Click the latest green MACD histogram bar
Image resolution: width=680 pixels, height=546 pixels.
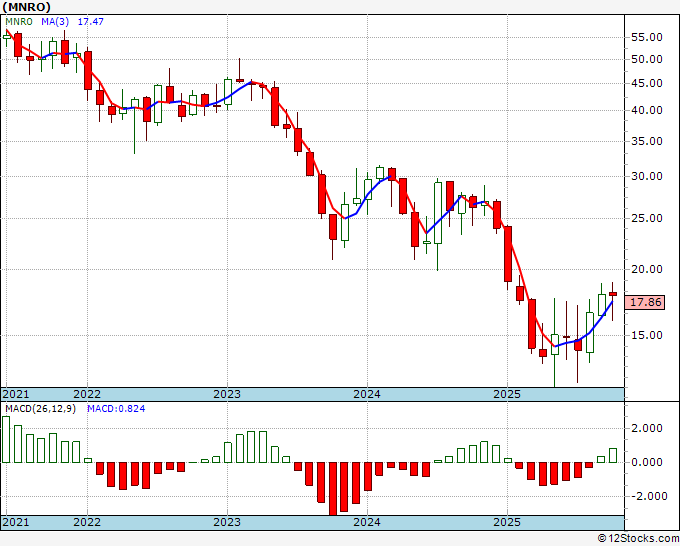coord(613,456)
